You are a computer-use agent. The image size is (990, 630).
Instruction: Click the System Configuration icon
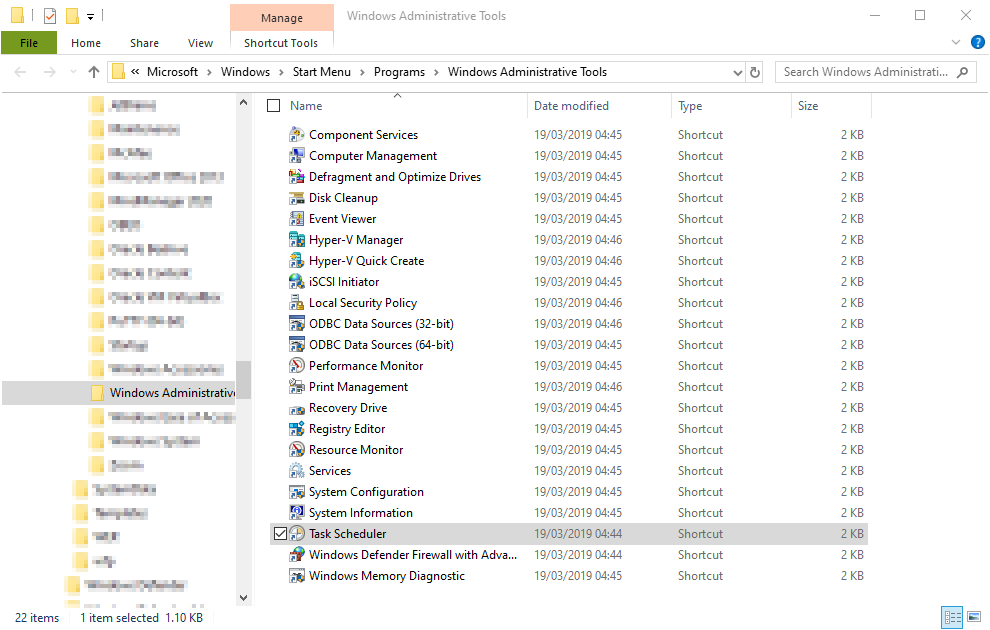(297, 492)
